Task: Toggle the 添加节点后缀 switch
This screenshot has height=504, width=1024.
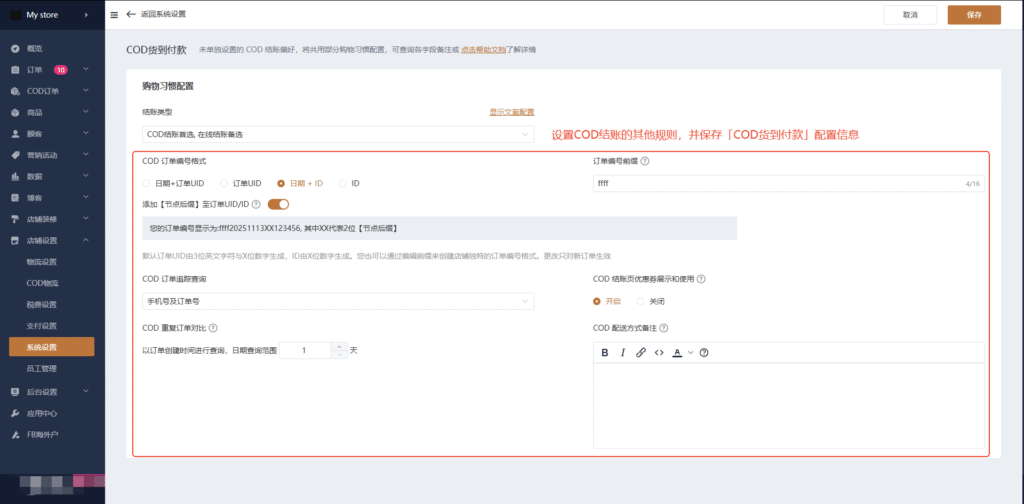Action: [x=278, y=205]
